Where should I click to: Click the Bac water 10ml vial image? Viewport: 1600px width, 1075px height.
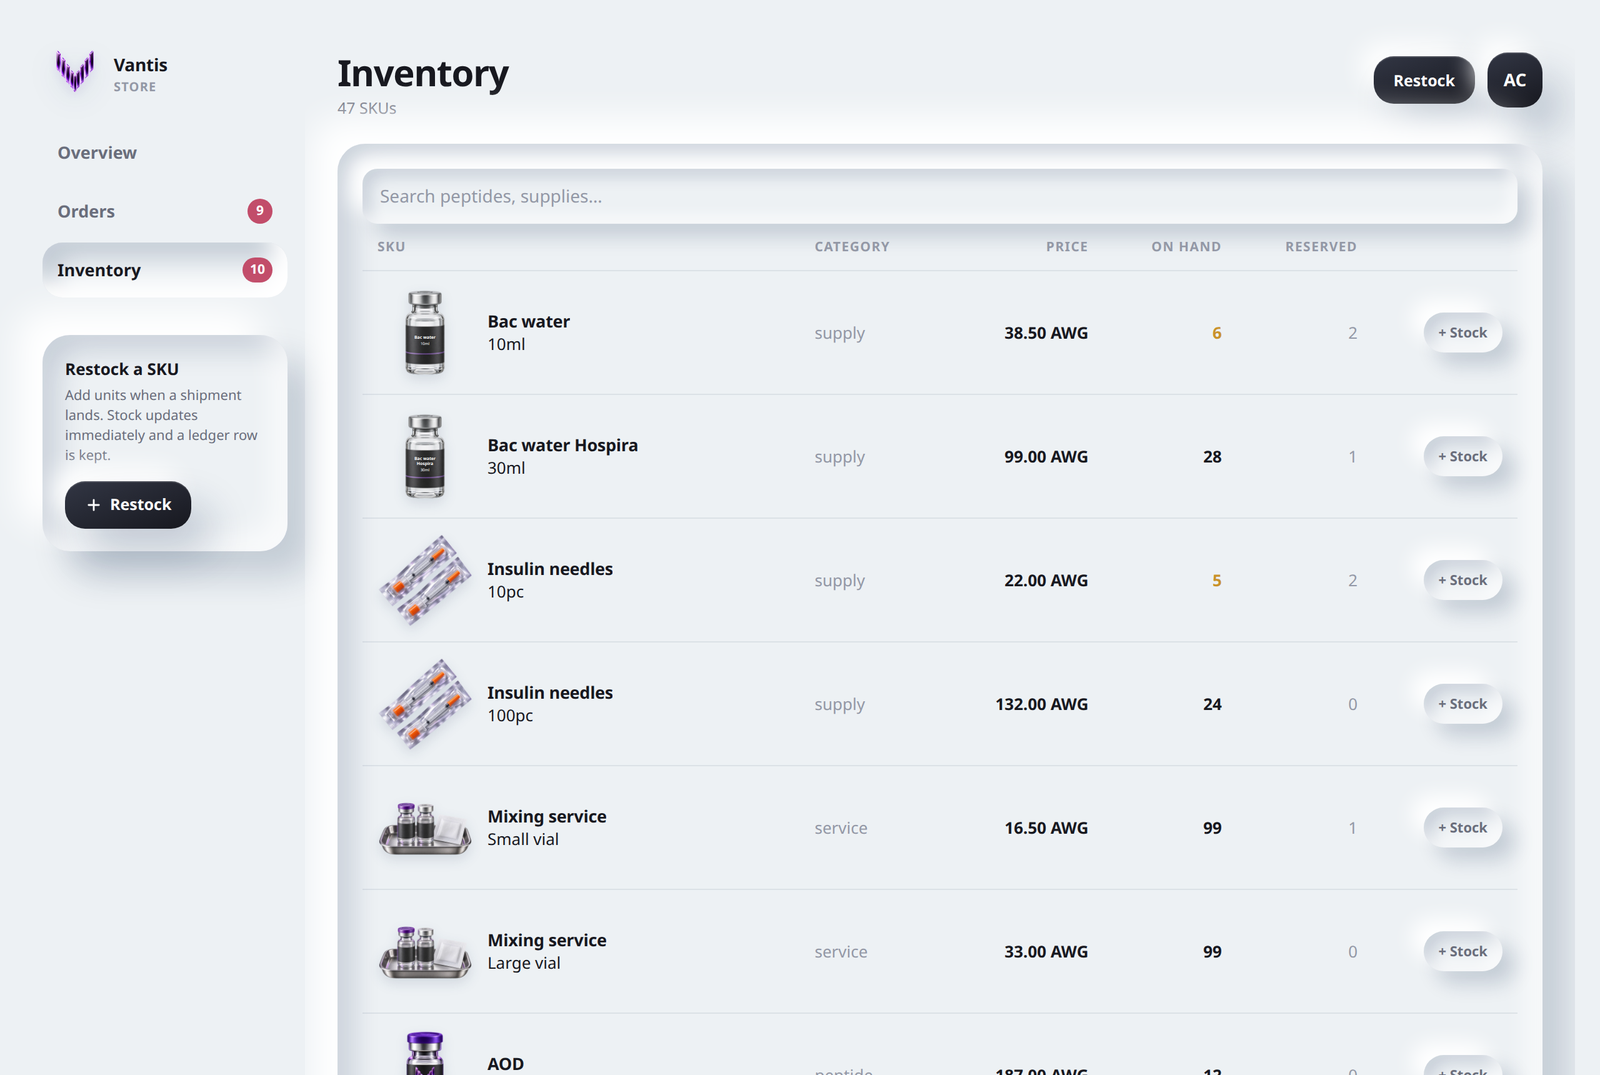point(425,333)
